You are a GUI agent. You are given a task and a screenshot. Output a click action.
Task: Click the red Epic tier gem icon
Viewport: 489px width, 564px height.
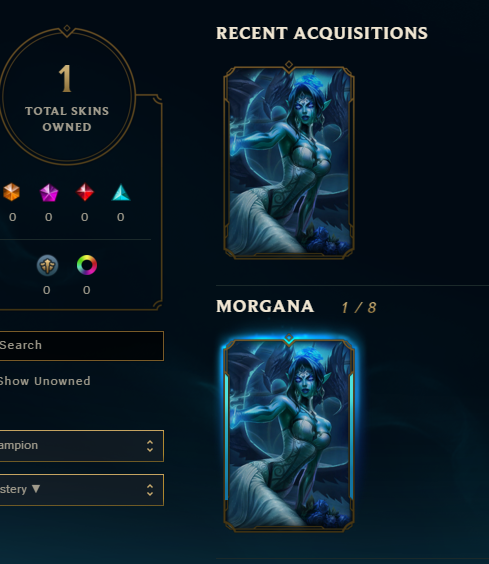(85, 192)
